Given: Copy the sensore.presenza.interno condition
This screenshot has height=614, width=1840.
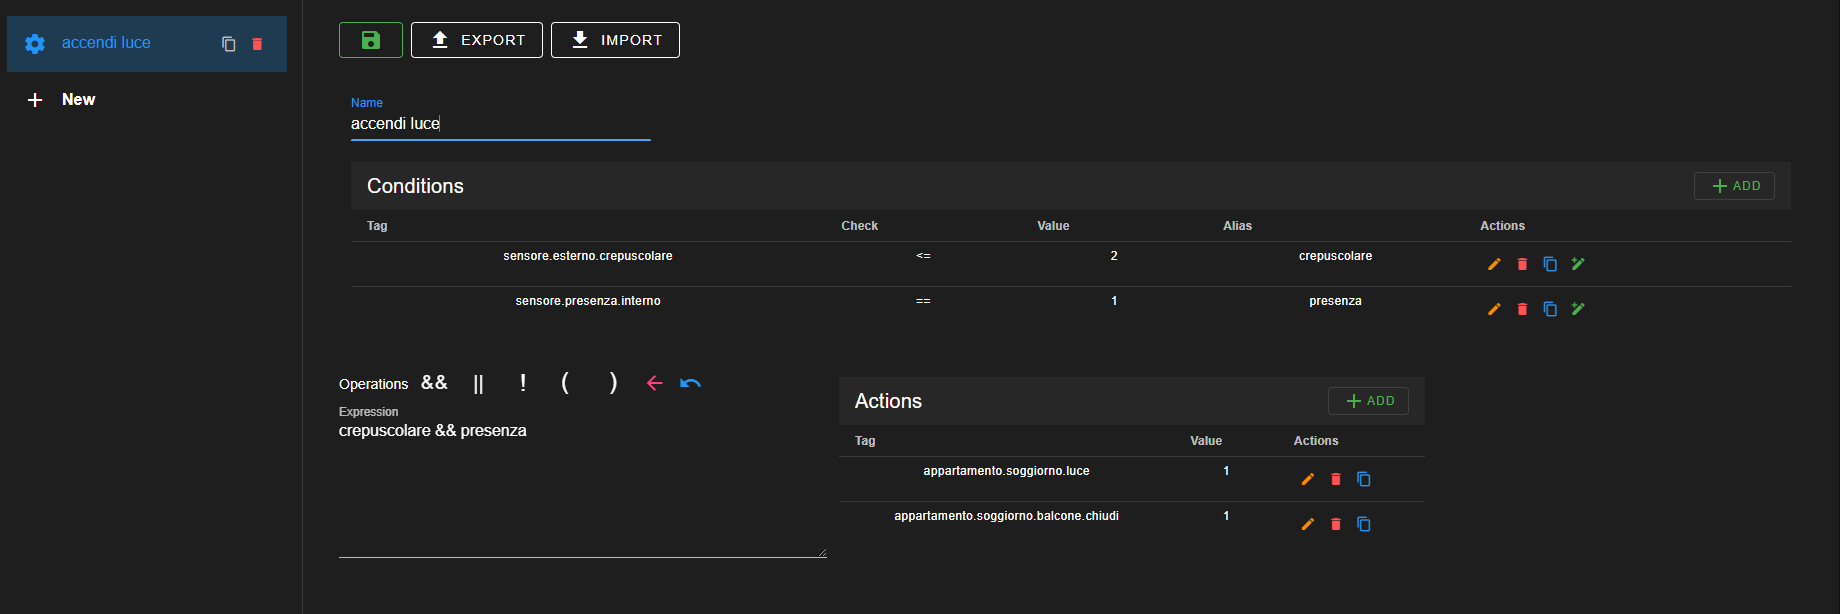Looking at the screenshot, I should (1550, 309).
